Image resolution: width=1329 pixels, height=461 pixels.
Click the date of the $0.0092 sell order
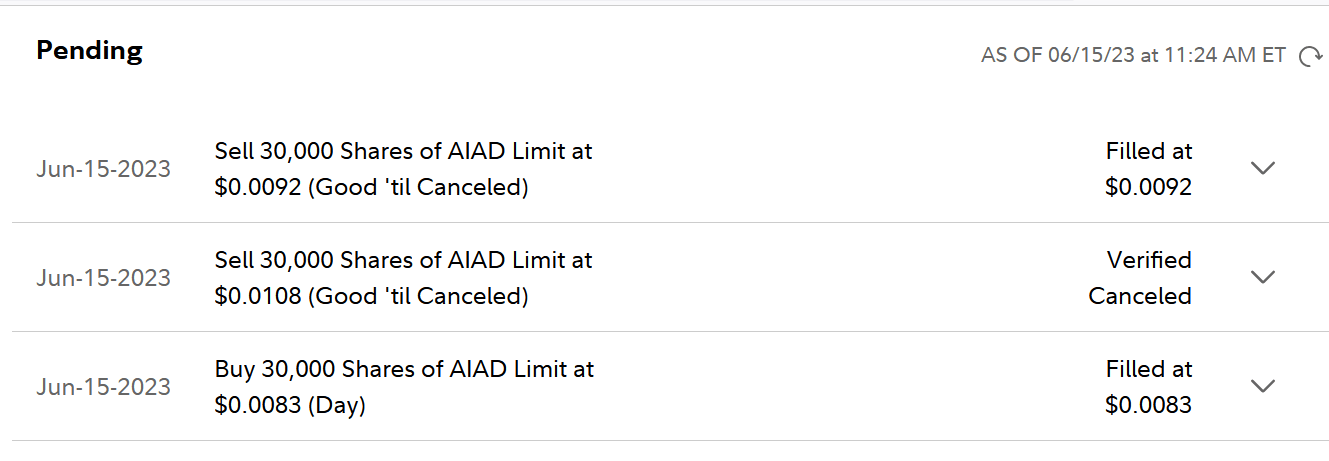[x=103, y=169]
